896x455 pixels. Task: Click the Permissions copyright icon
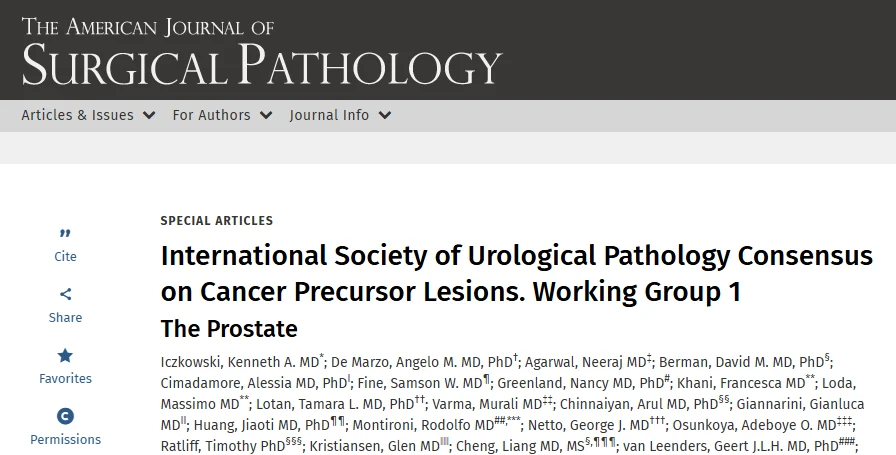pyautogui.click(x=65, y=416)
